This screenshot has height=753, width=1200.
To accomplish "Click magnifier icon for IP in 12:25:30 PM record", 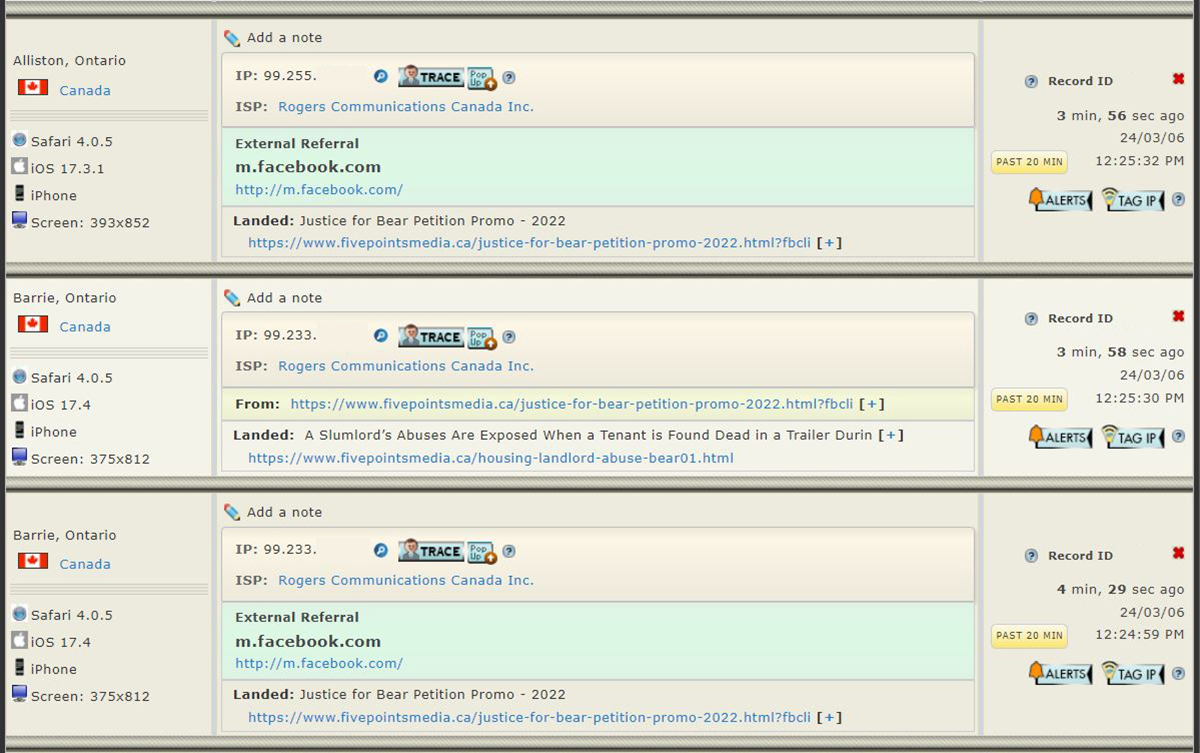I will click(x=381, y=337).
